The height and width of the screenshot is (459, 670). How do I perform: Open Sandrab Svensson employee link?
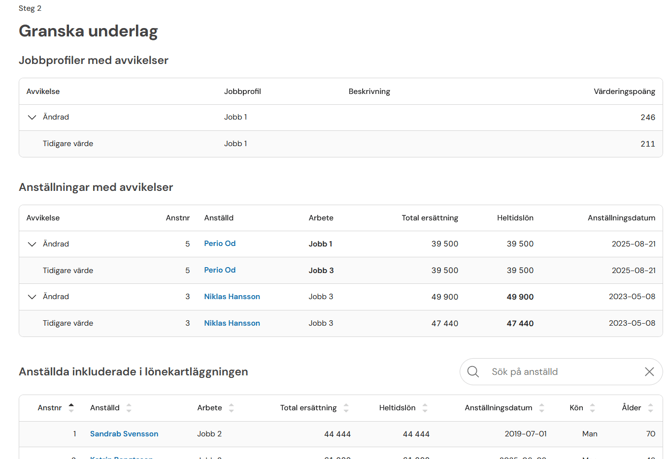(124, 434)
